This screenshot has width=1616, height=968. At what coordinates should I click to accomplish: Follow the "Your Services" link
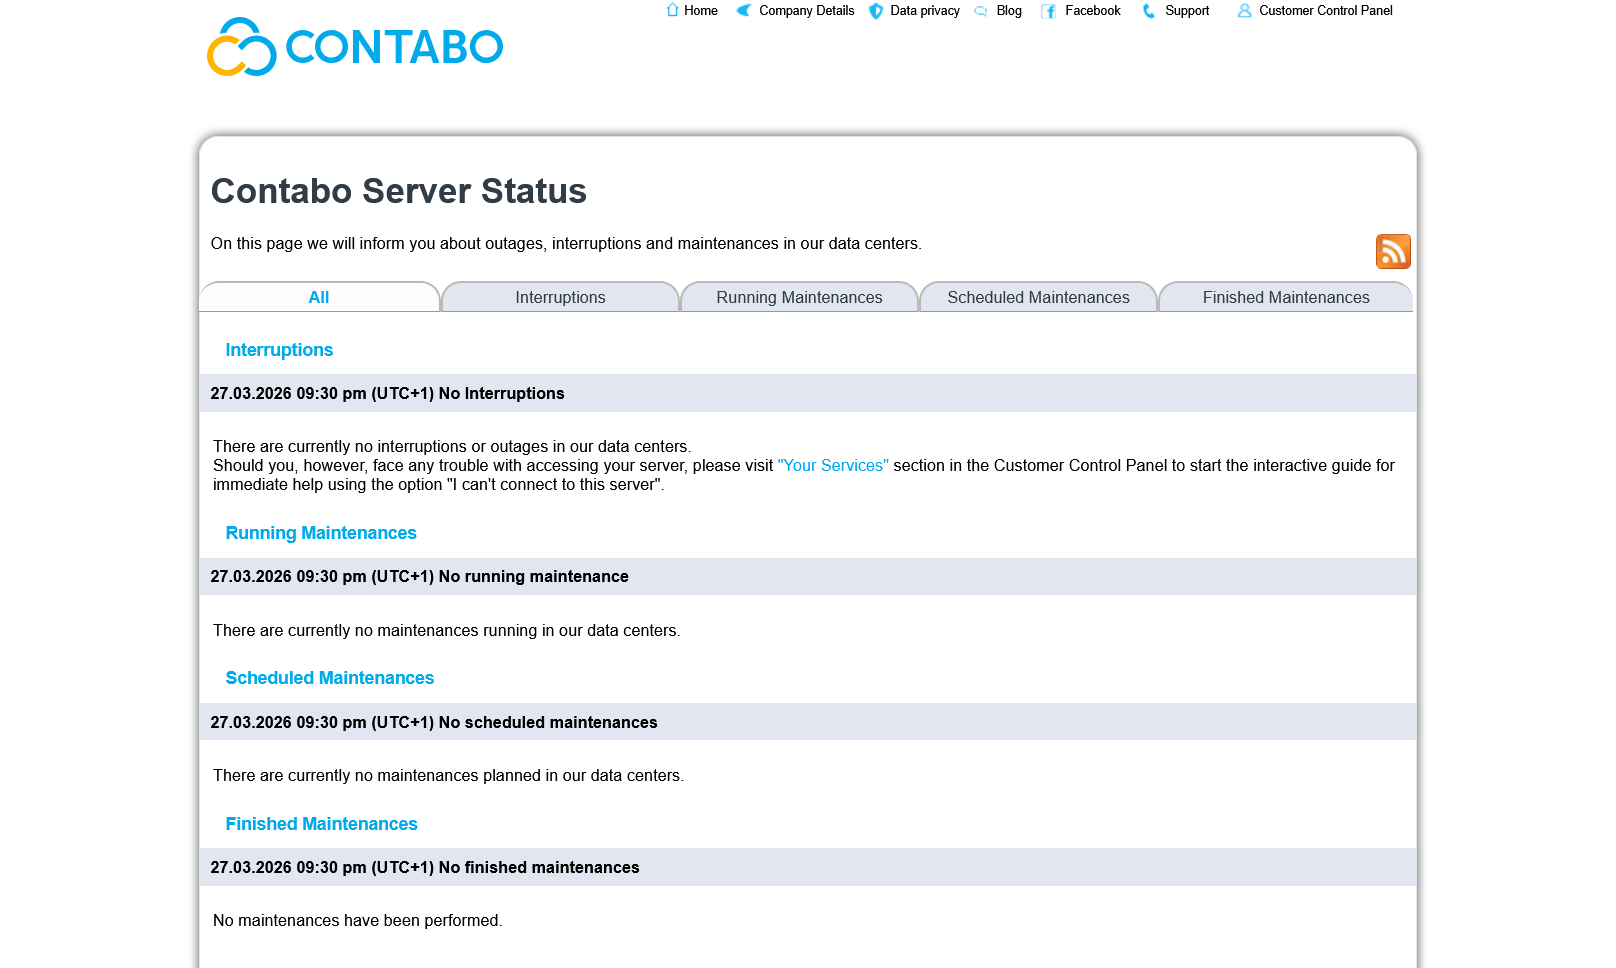[833, 466]
